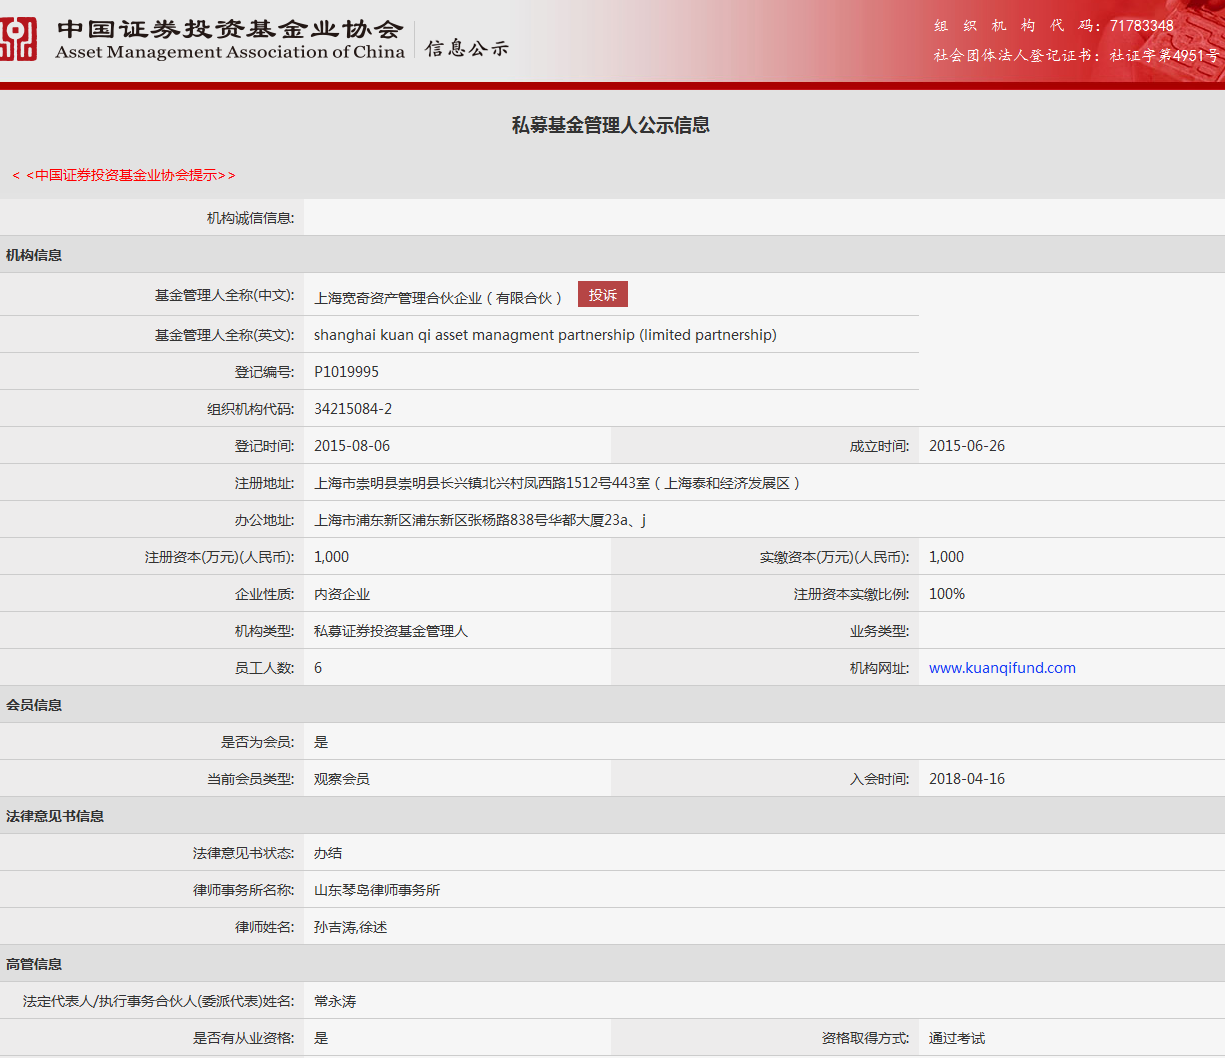
Task: Click the registration number P1019995
Action: point(346,372)
